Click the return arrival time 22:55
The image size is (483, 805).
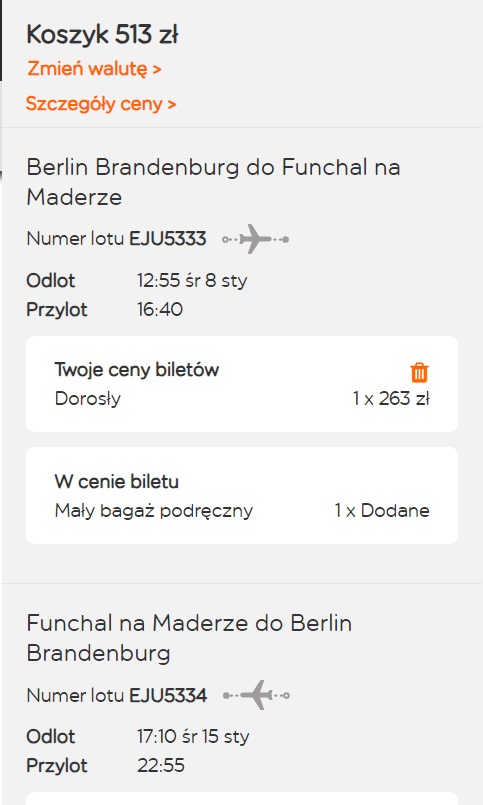[x=161, y=765]
